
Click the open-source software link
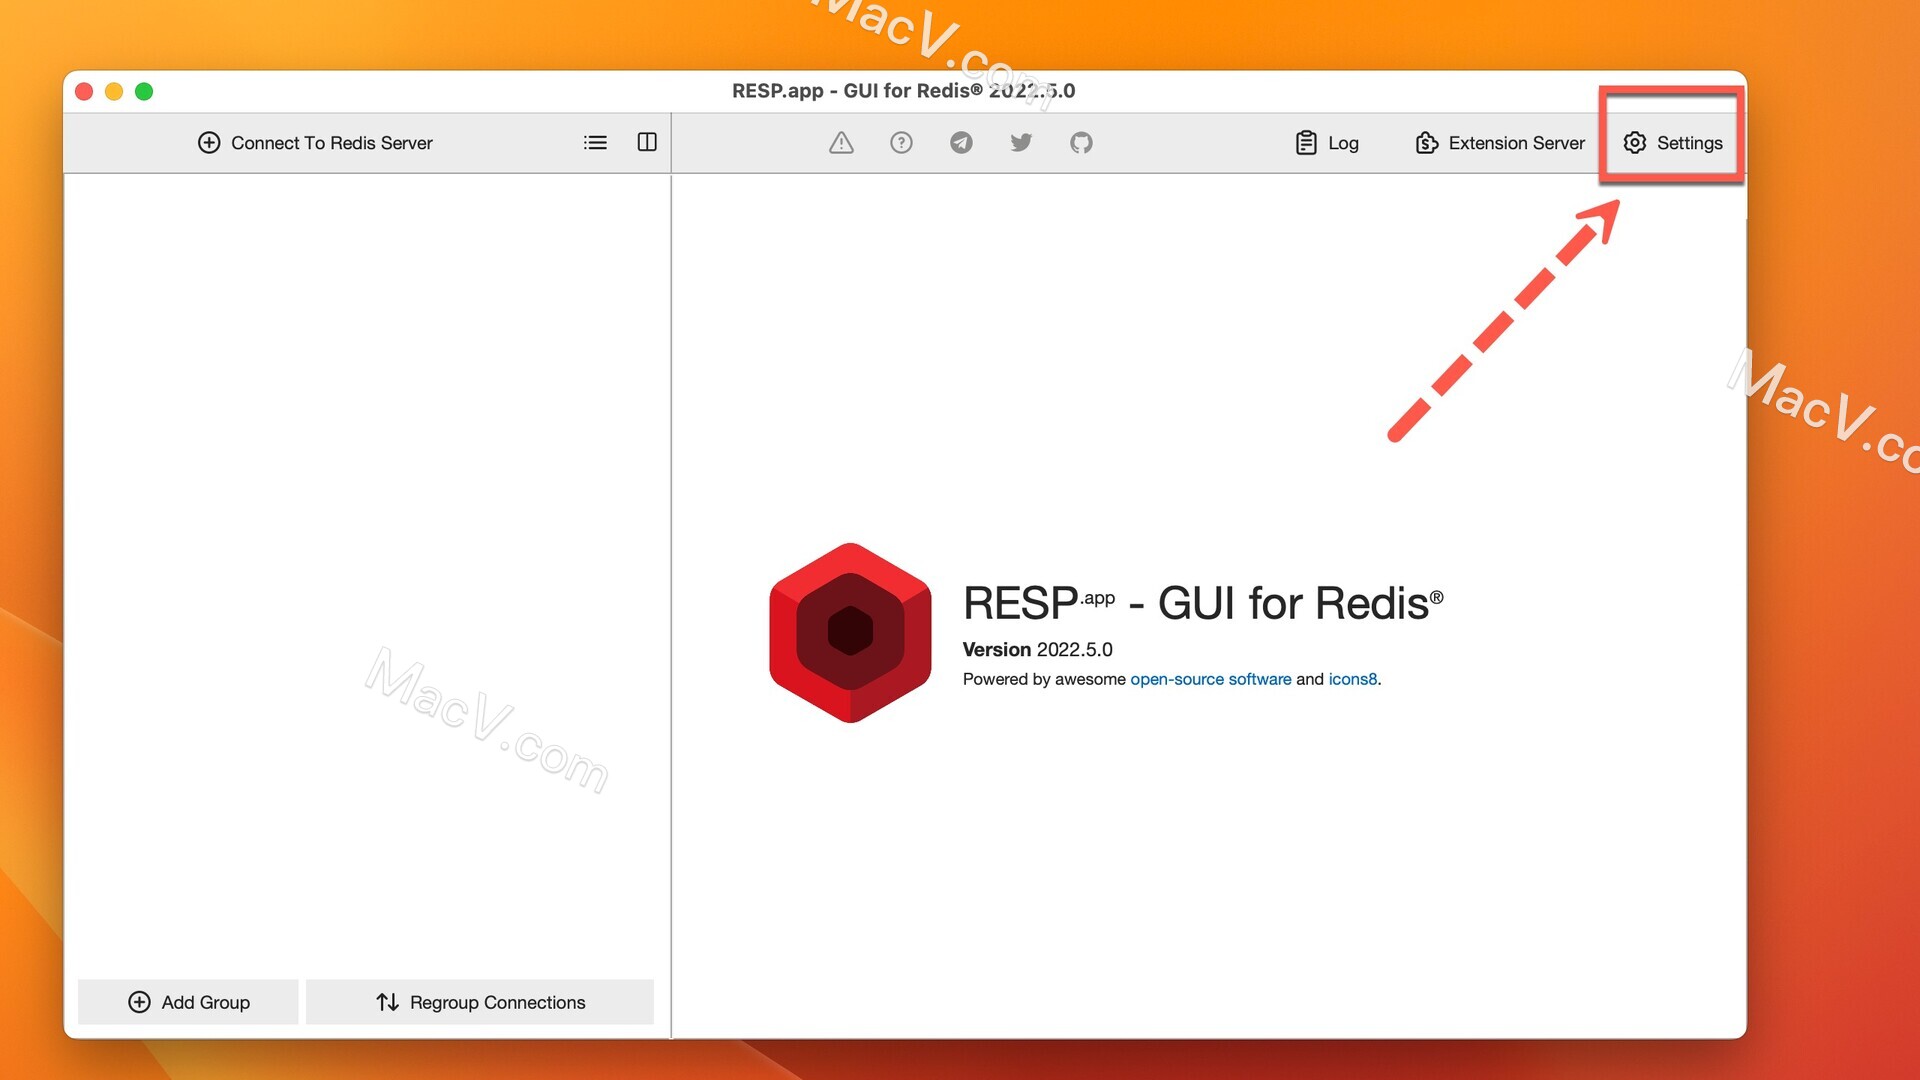1211,678
